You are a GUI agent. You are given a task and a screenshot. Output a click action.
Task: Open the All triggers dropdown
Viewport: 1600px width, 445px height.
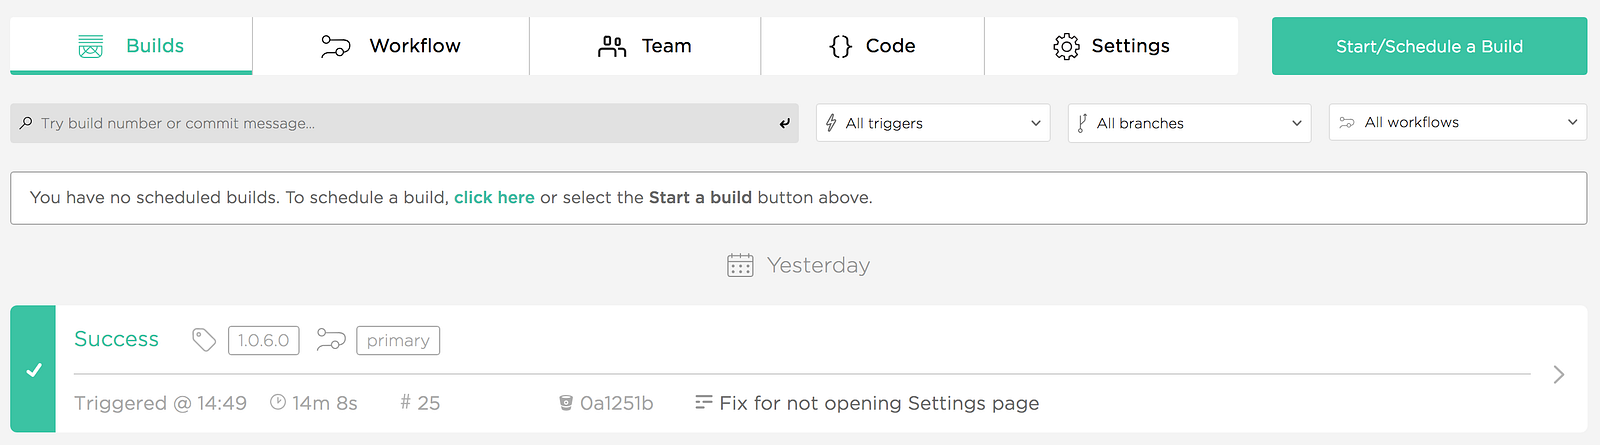click(933, 123)
